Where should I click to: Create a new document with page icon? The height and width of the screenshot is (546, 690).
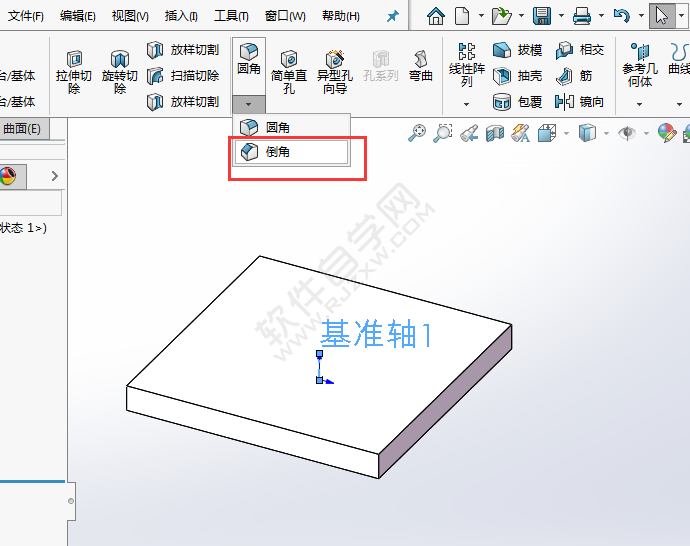(x=462, y=16)
